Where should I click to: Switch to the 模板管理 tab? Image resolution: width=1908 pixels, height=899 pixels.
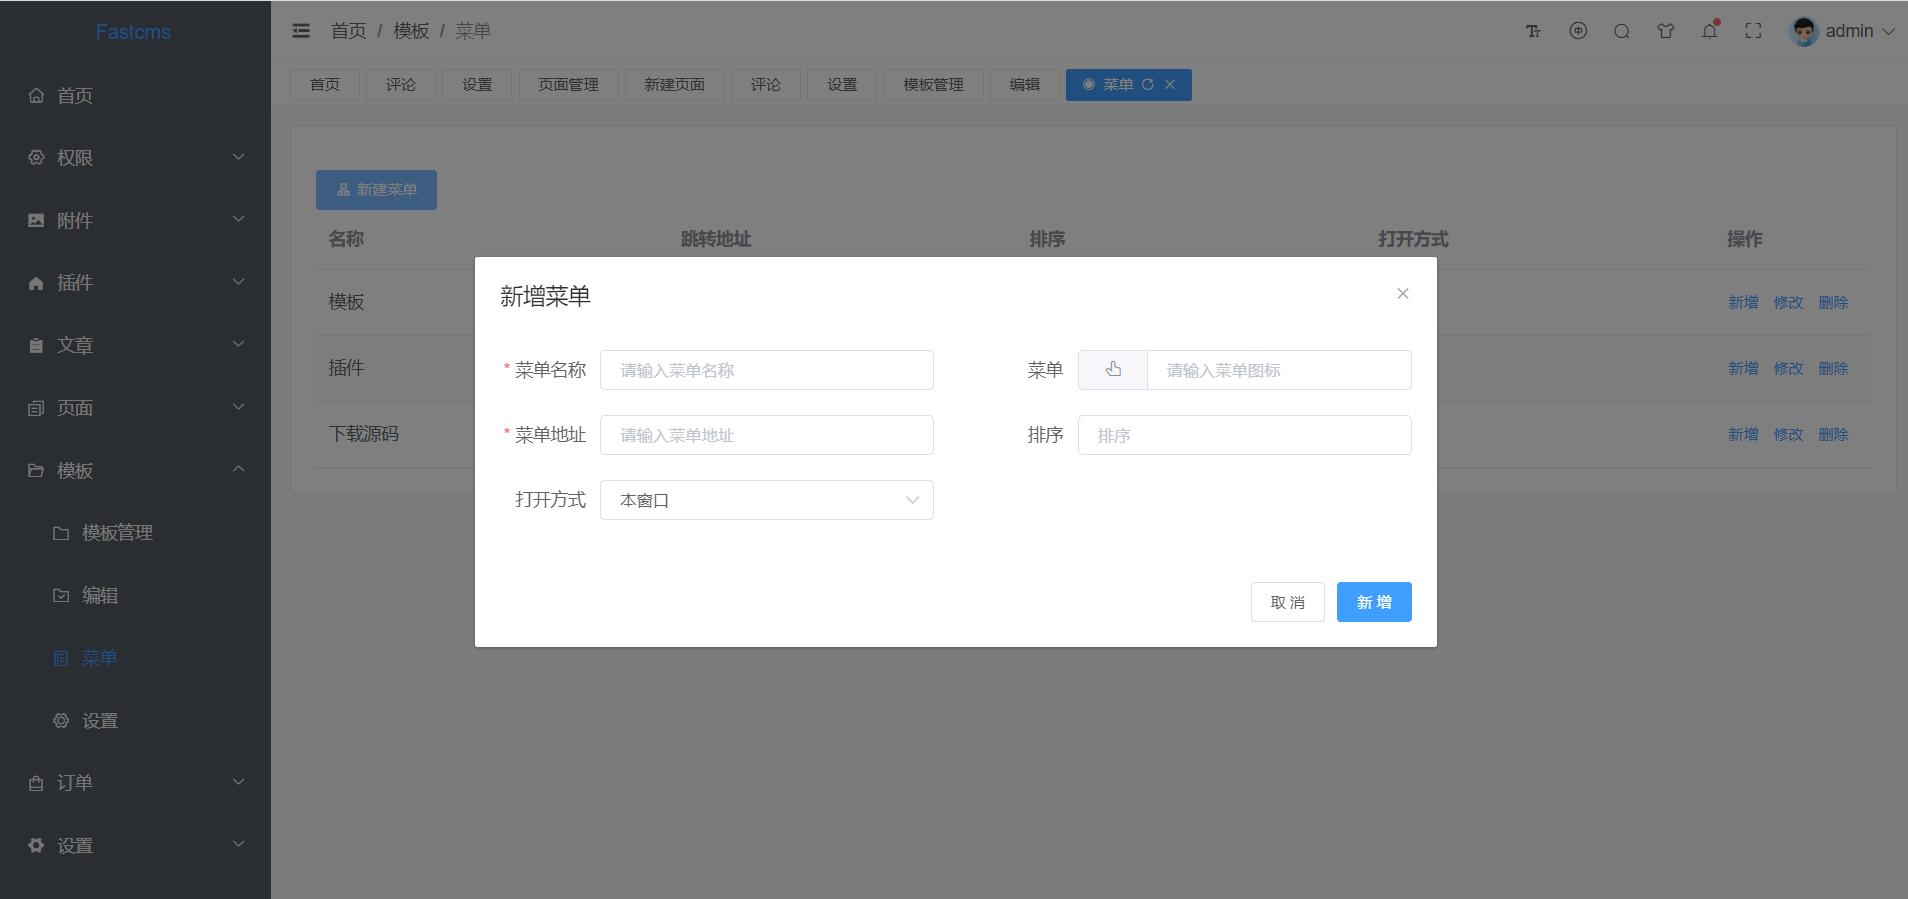pos(934,85)
